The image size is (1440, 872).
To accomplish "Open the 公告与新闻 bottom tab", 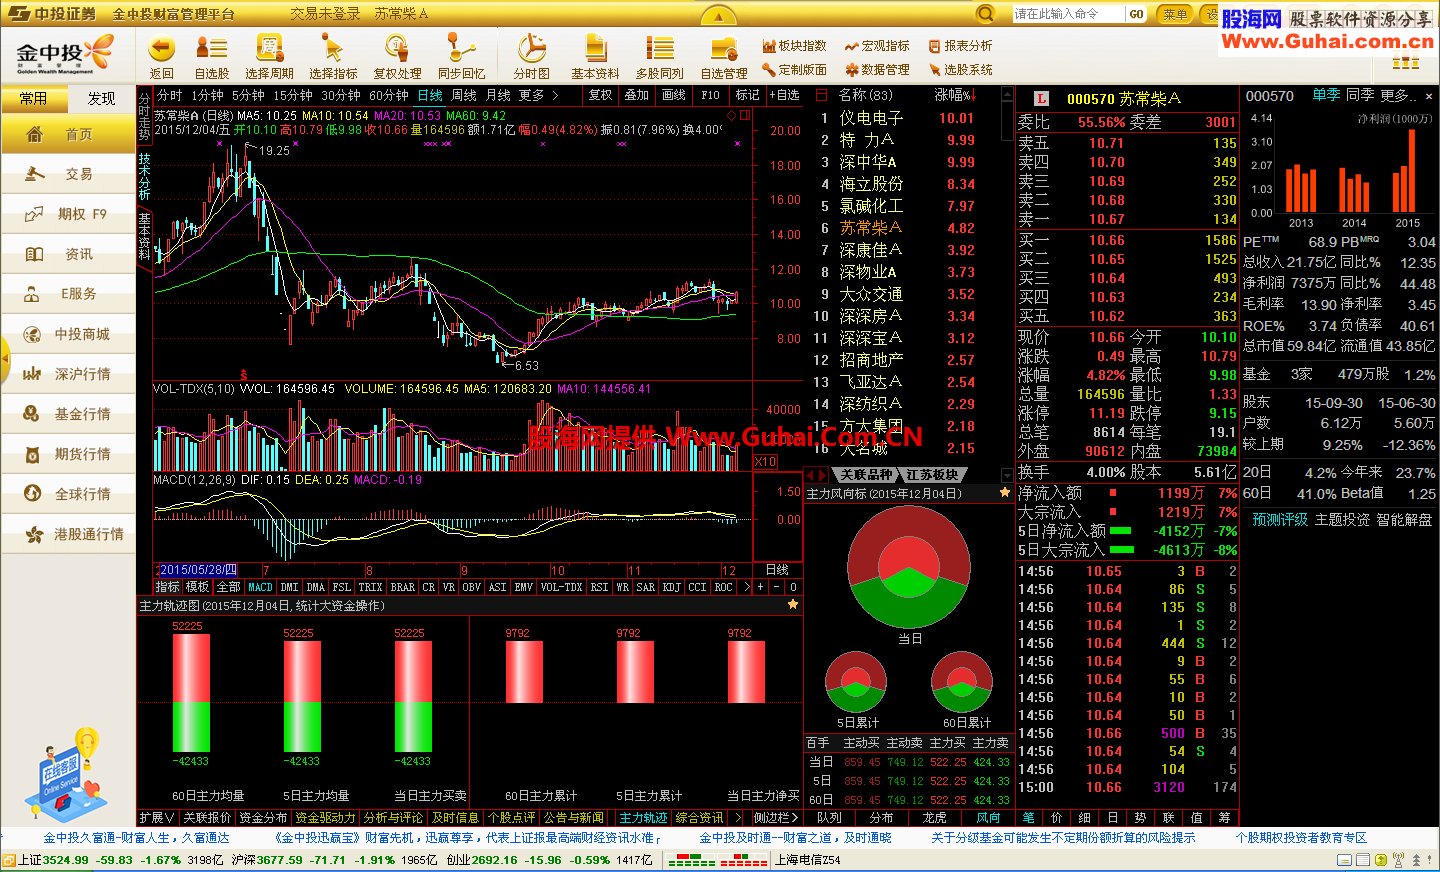I will (574, 818).
